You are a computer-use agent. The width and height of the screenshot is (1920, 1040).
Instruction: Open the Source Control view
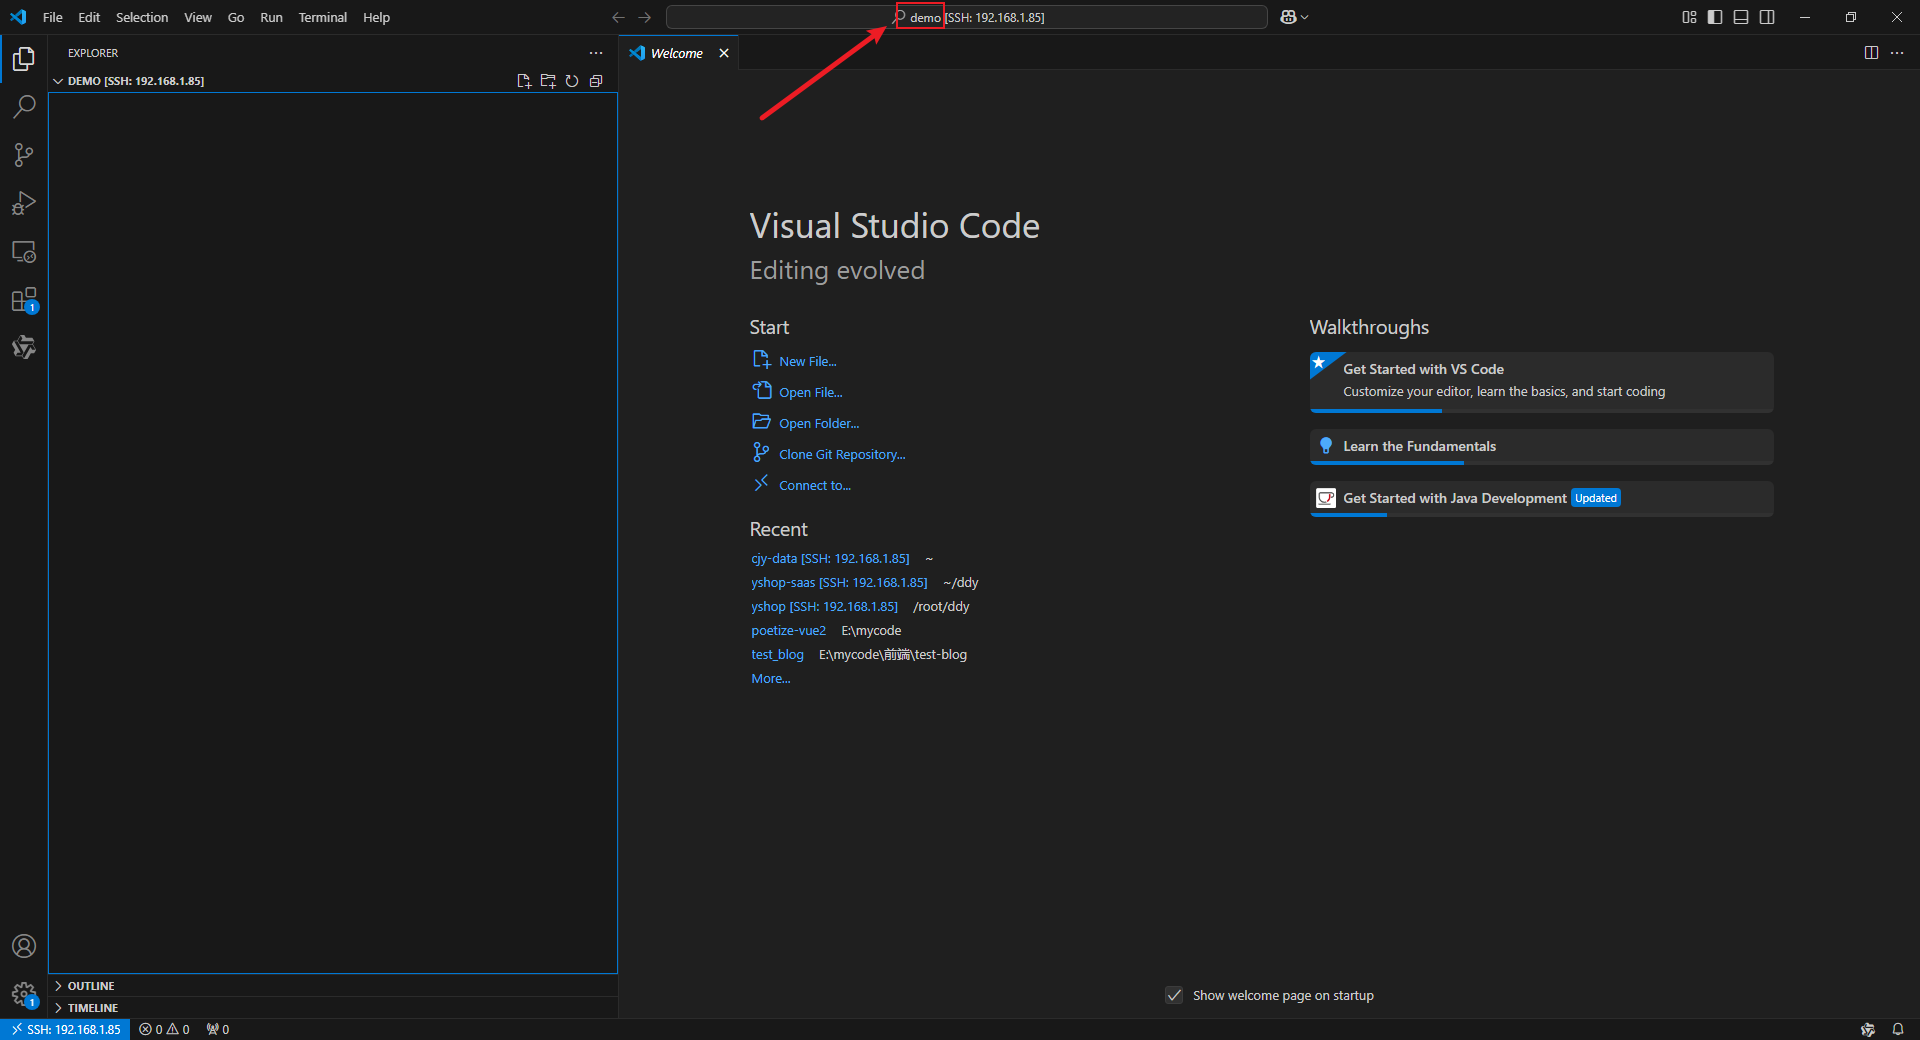(x=24, y=155)
